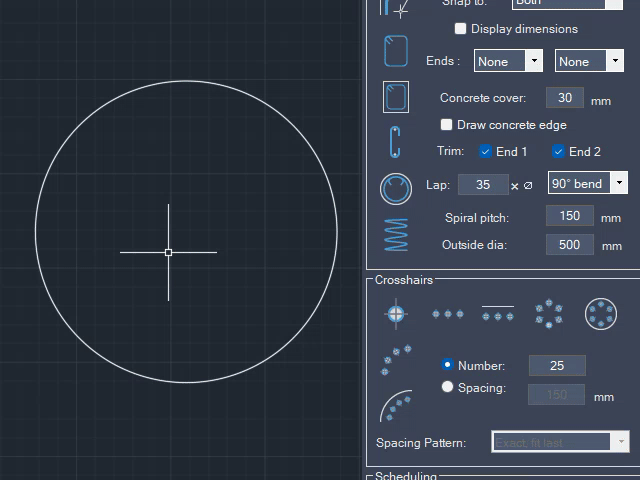This screenshot has width=640, height=480.
Task: Select the free circular bar pattern icon
Action: (x=548, y=314)
